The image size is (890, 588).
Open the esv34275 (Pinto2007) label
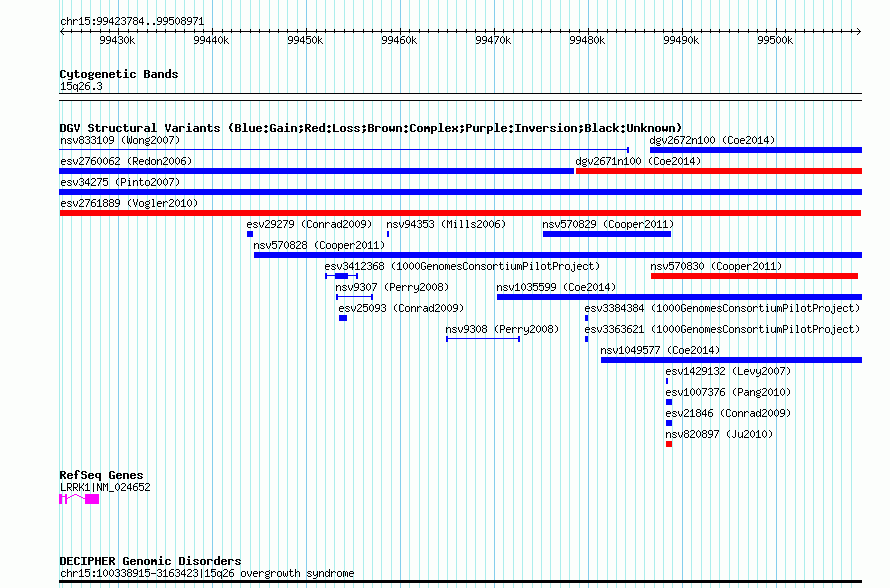tap(120, 182)
